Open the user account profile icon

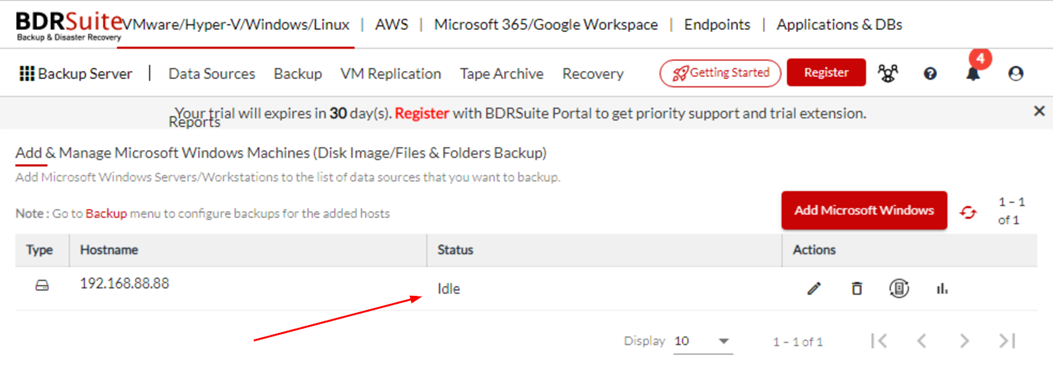[x=1015, y=73]
